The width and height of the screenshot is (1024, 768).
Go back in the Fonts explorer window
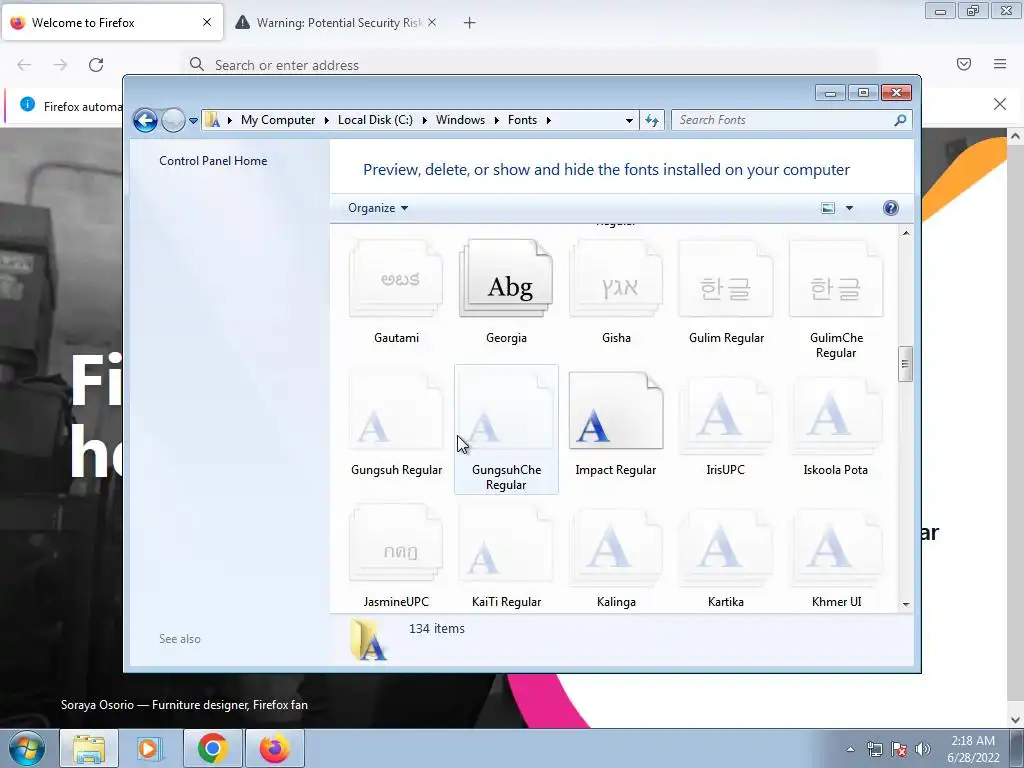coord(145,120)
